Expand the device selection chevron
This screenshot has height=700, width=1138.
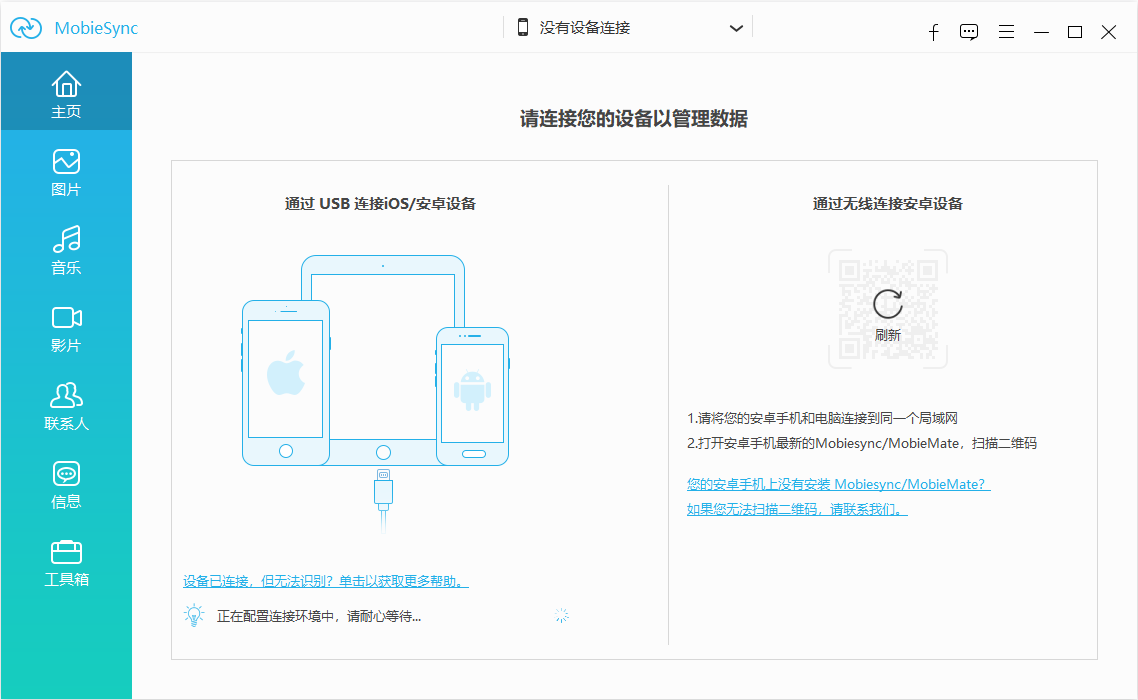737,28
